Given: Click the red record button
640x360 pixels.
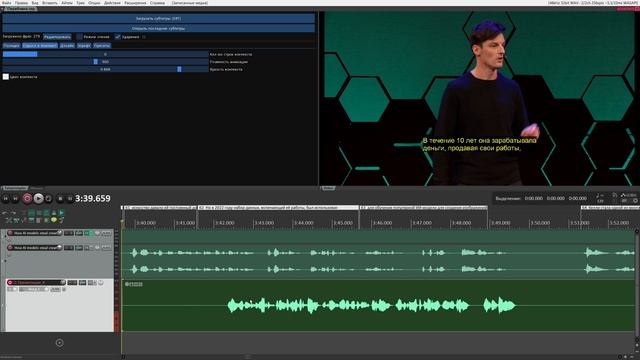Looking at the screenshot, I should (x=27, y=198).
